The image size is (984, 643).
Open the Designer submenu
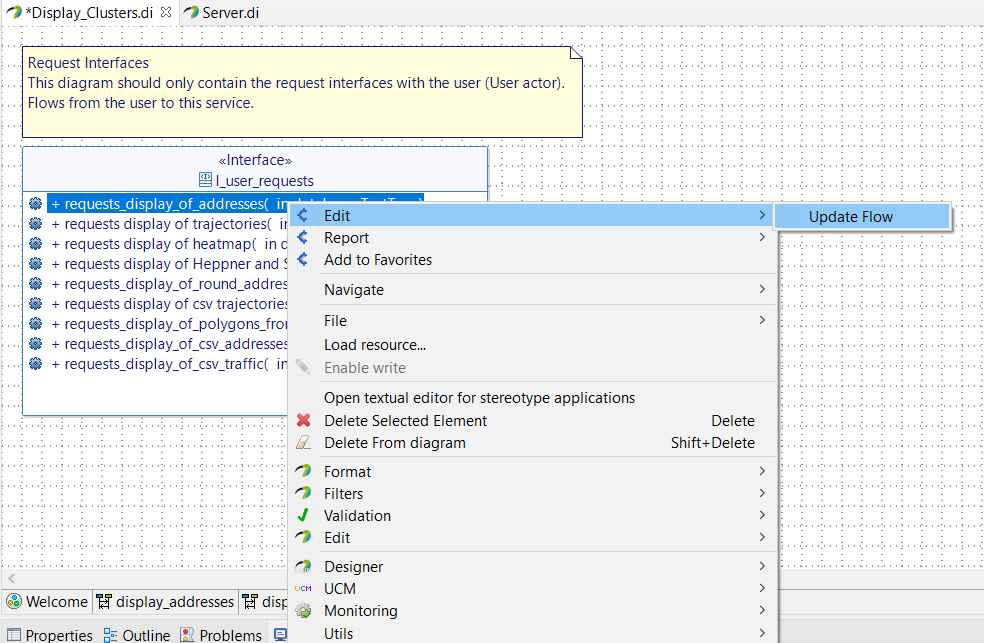point(533,566)
